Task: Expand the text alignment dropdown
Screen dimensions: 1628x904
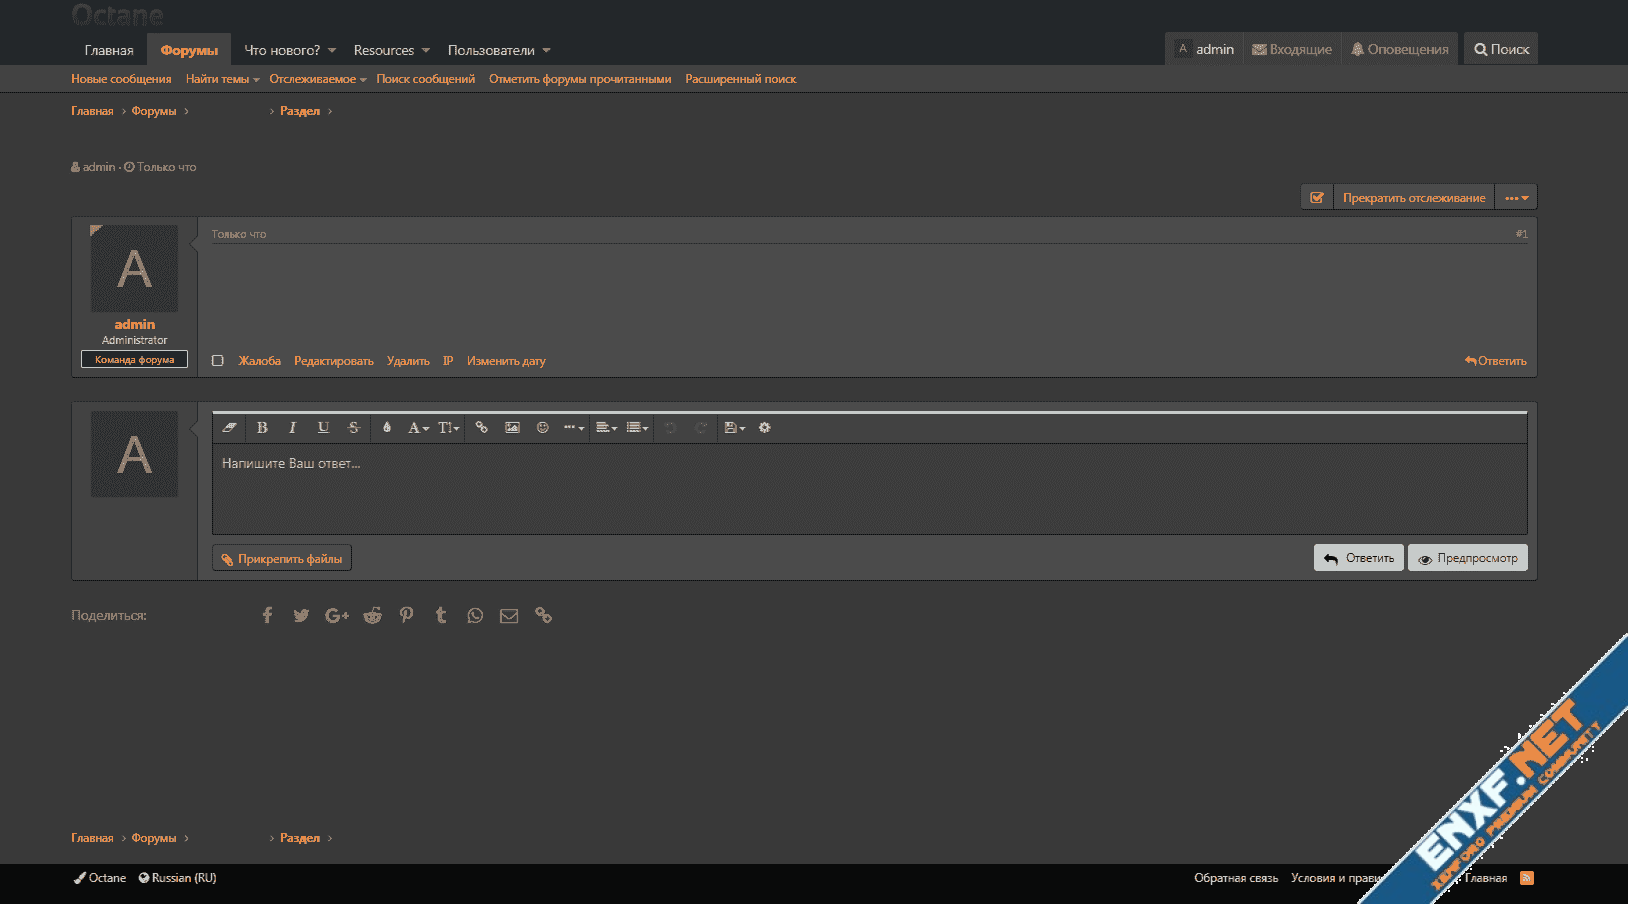Action: tap(606, 428)
